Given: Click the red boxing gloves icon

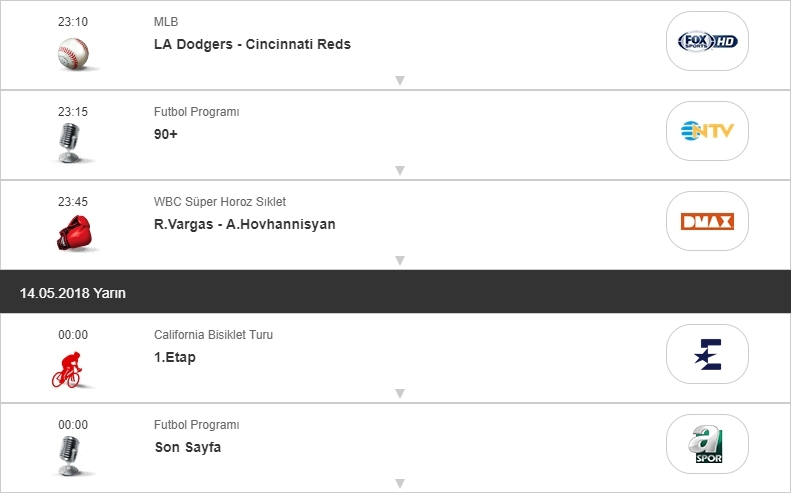Looking at the screenshot, I should tap(73, 233).
